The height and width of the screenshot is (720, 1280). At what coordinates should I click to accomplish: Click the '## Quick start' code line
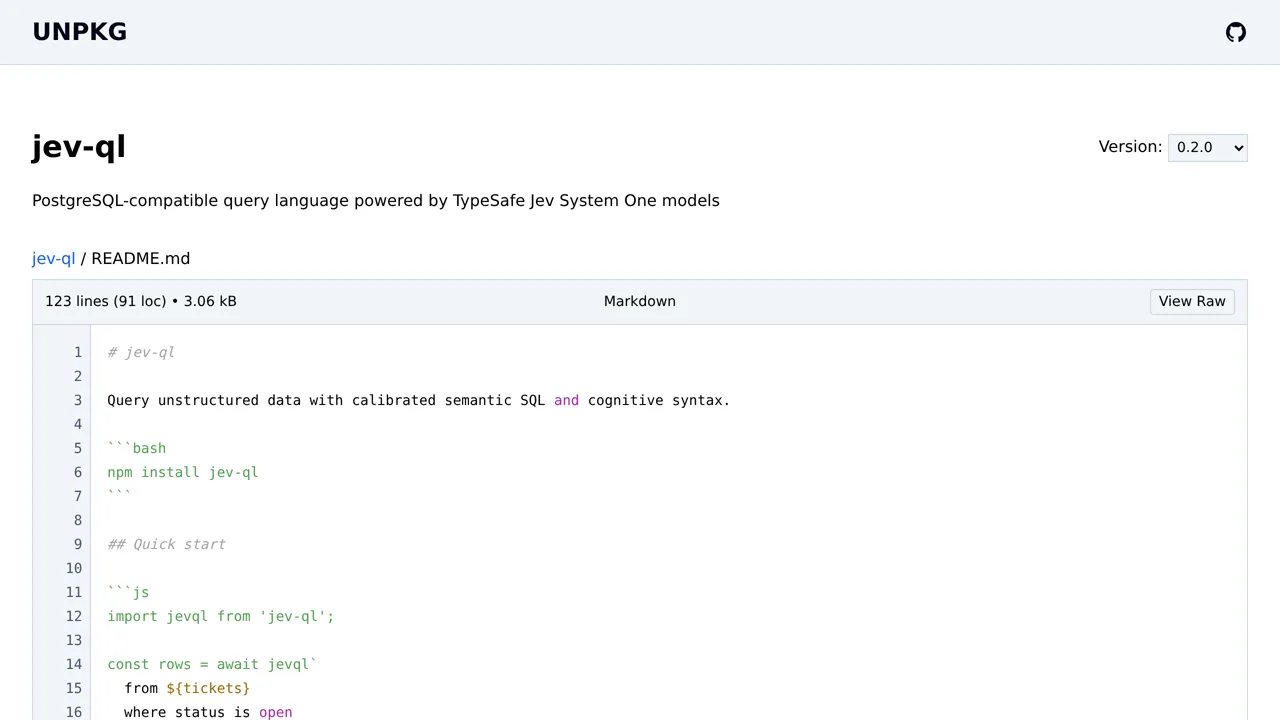click(x=166, y=544)
